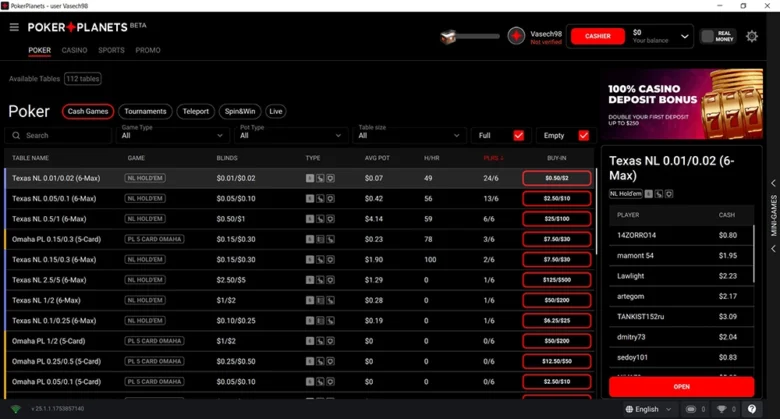Image resolution: width=780 pixels, height=419 pixels.
Task: Select the Teleport filter
Action: [x=195, y=111]
